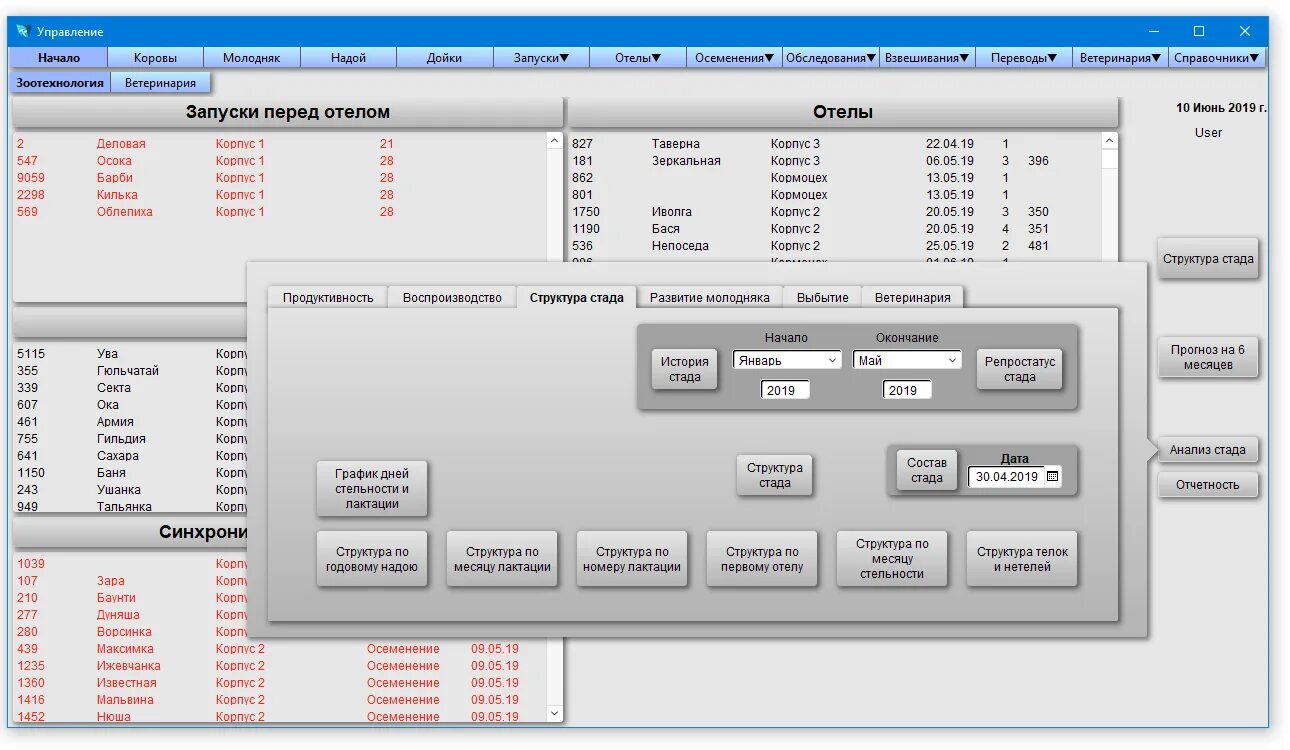Select row Деловая in Запуски list
This screenshot has height=750, width=1290.
pos(280,144)
